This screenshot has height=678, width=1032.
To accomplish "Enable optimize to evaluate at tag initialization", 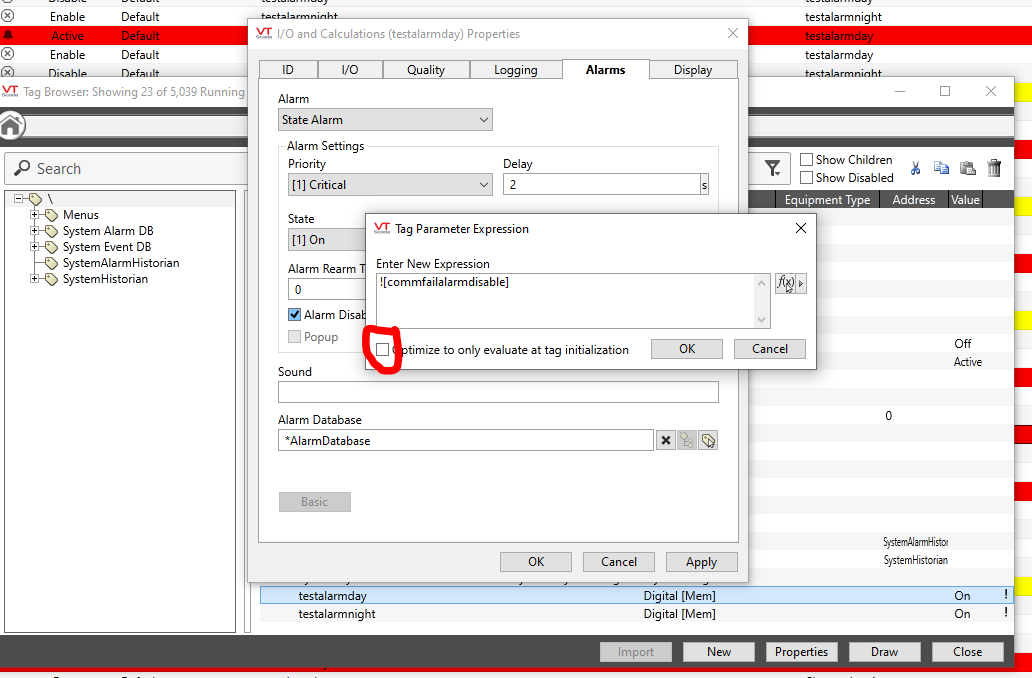I will pyautogui.click(x=383, y=350).
